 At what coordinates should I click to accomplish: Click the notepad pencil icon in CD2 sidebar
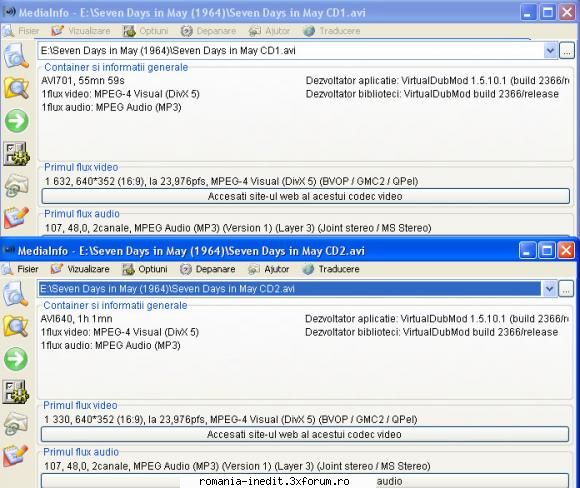pyautogui.click(x=16, y=455)
